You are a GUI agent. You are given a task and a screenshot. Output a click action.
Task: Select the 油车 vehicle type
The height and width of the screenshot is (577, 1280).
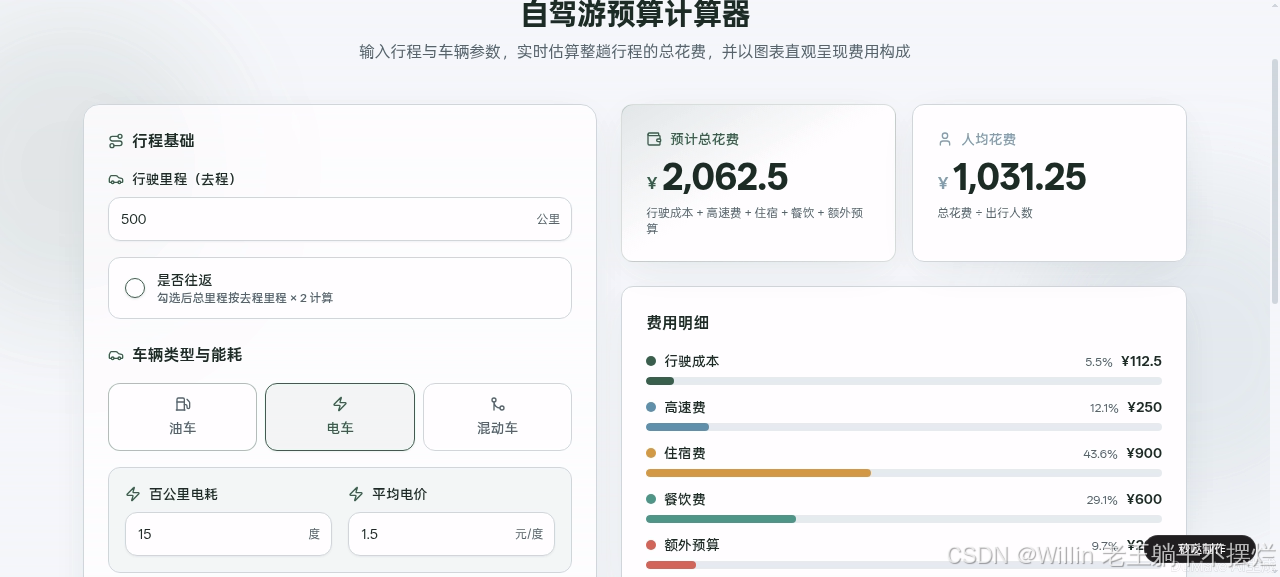182,417
